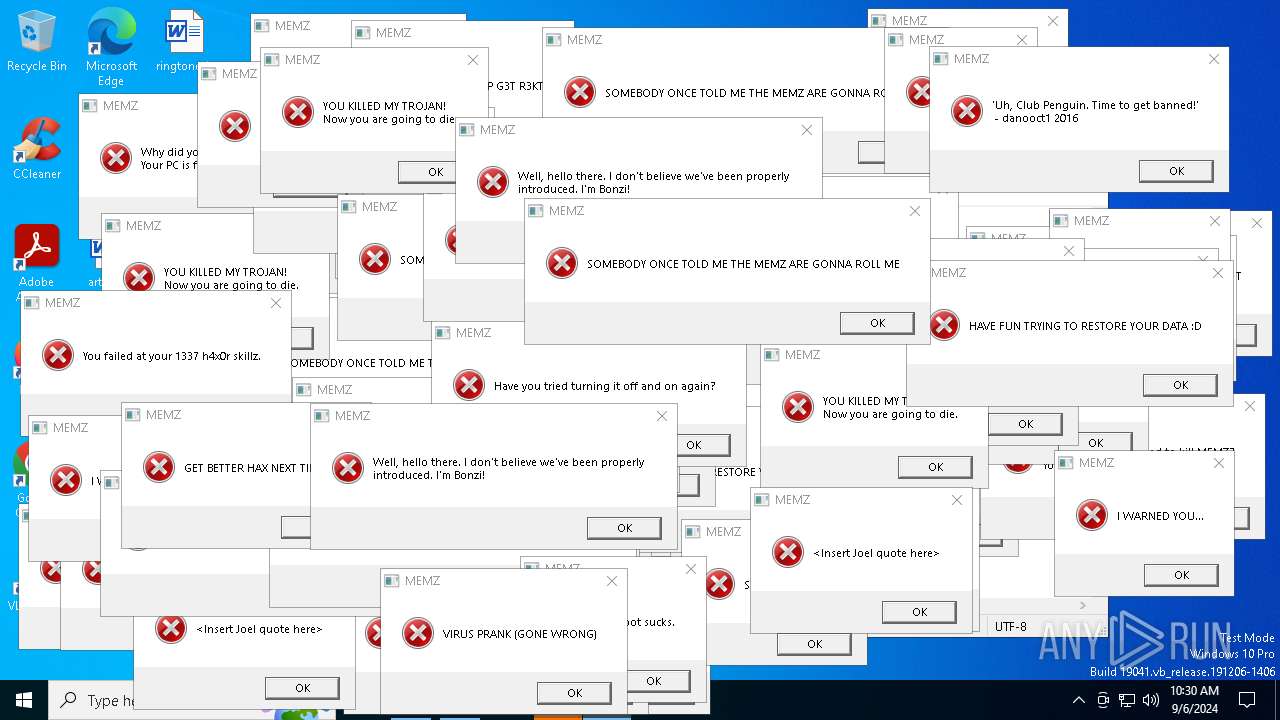Click OK in 'I WARNED YOU...' dialog
The height and width of the screenshot is (720, 1280).
1181,575
